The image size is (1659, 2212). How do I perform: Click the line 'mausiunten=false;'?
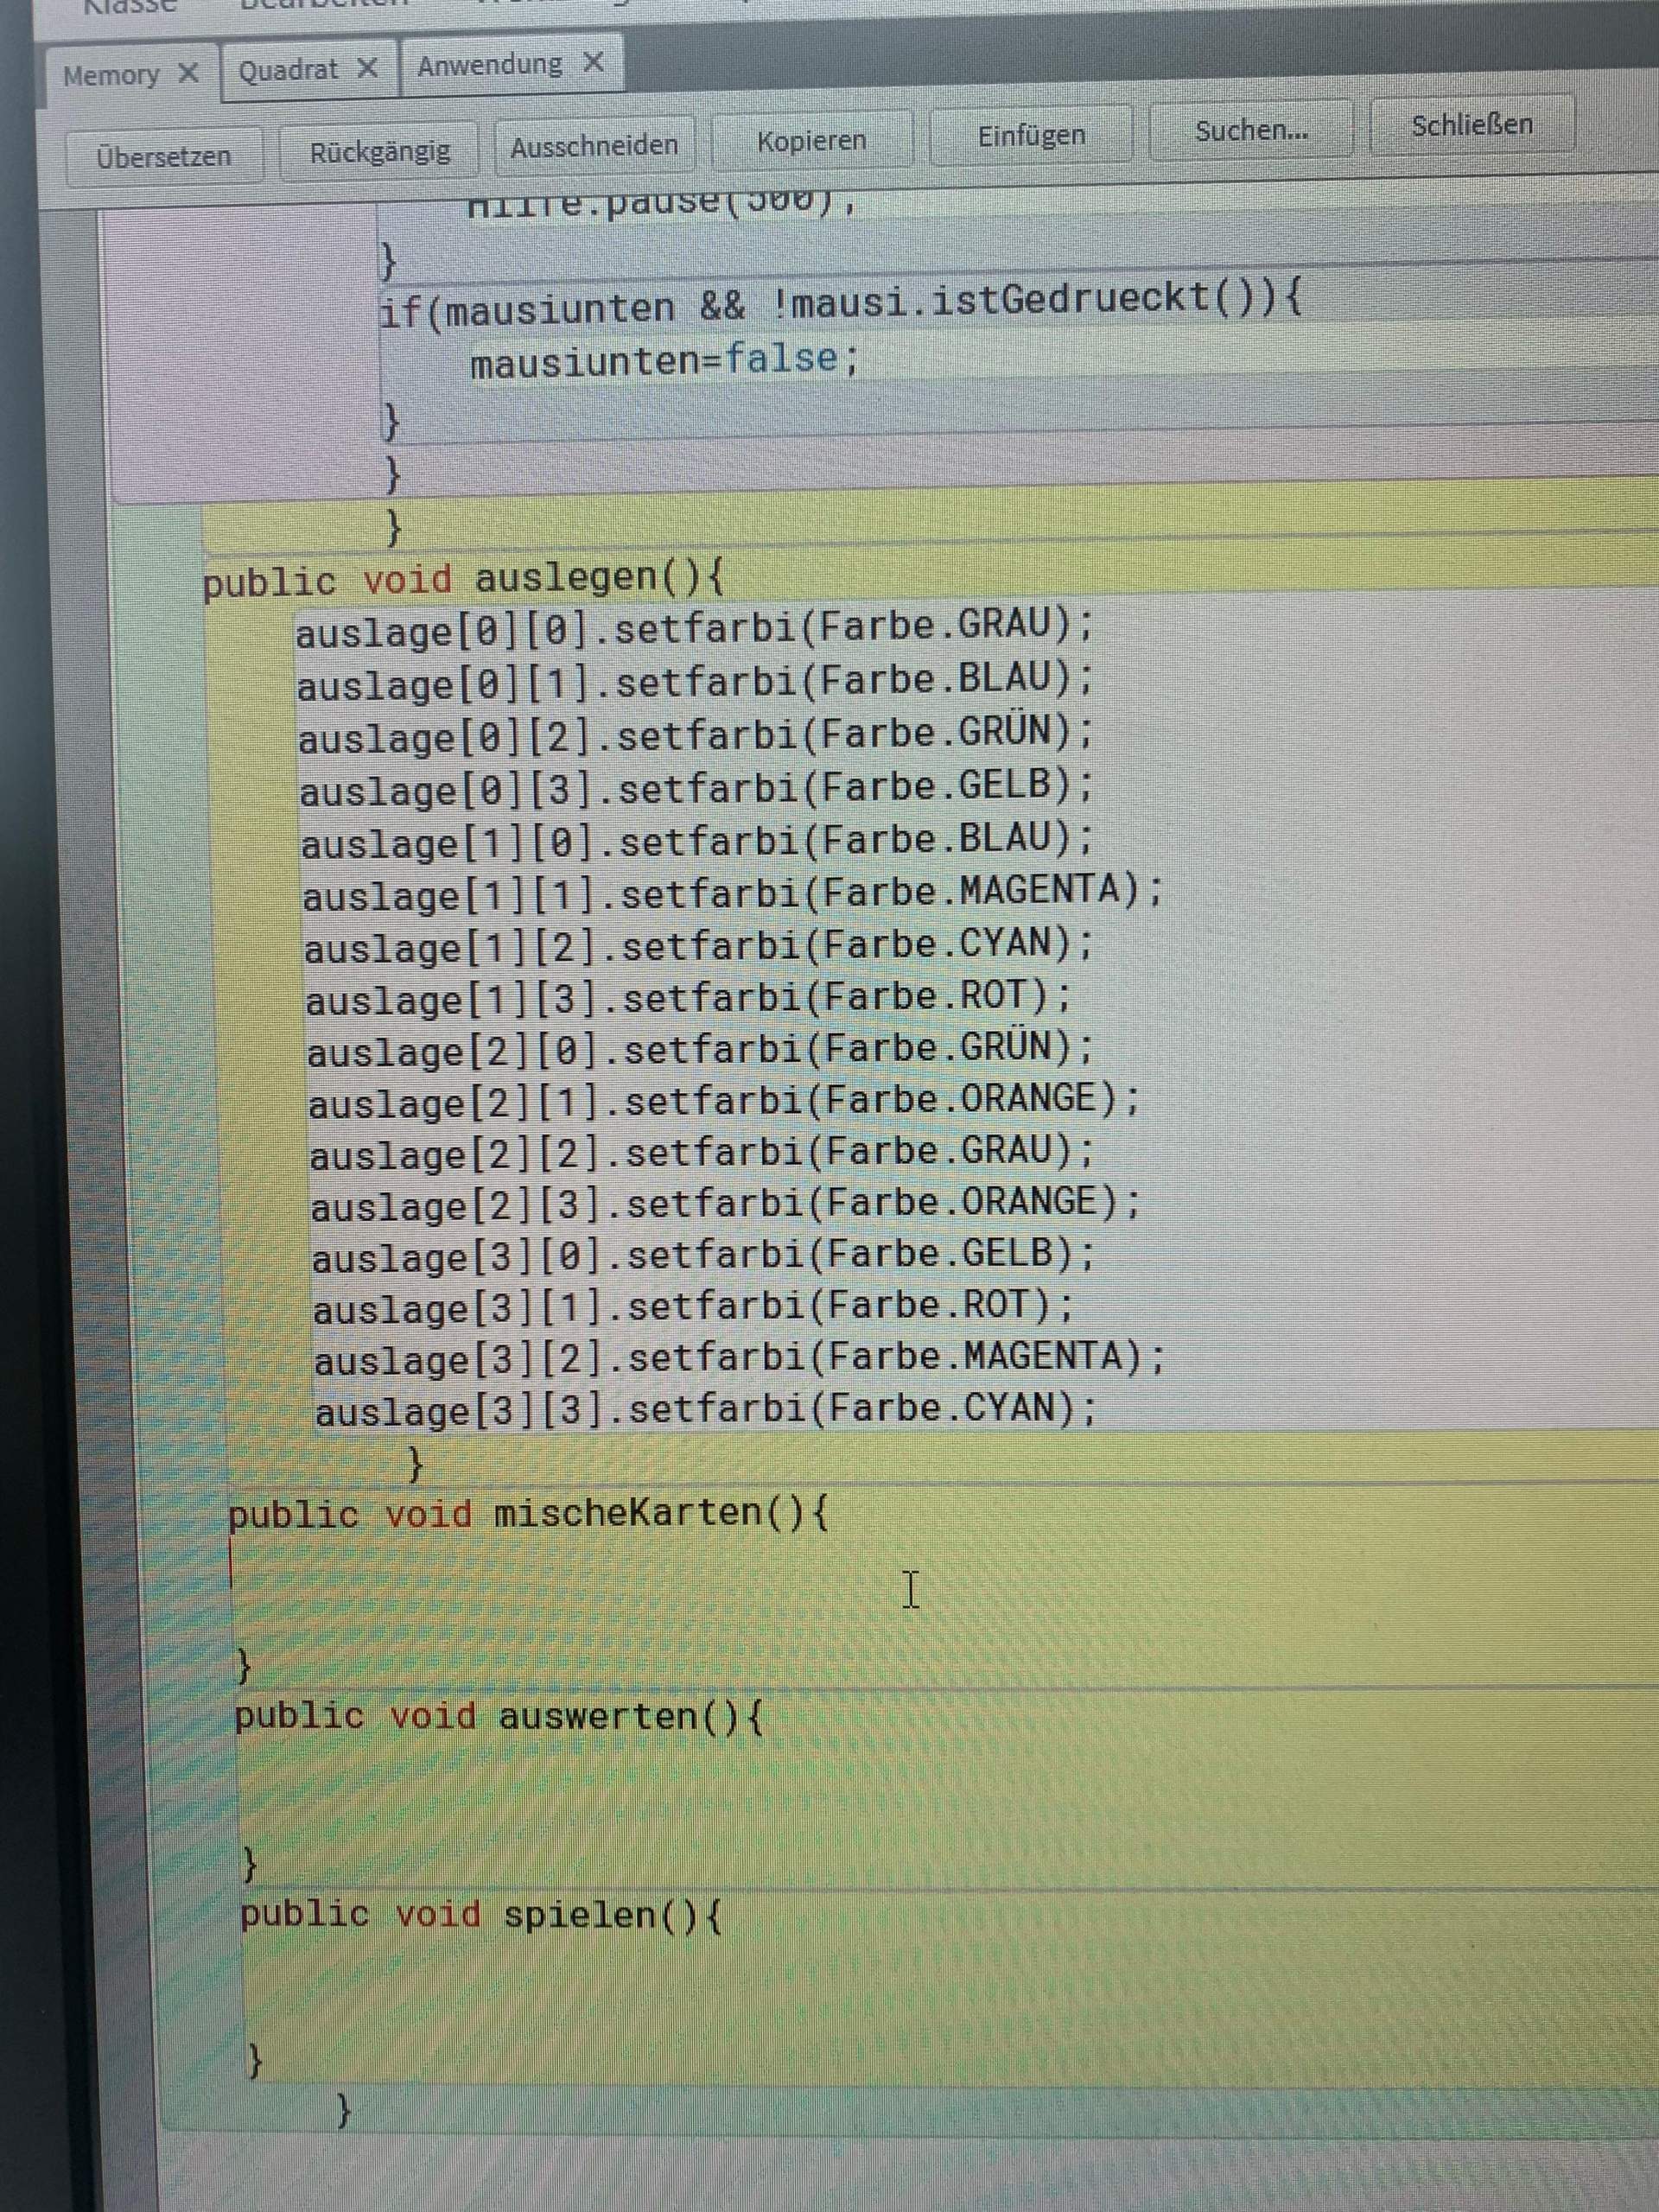coord(664,360)
